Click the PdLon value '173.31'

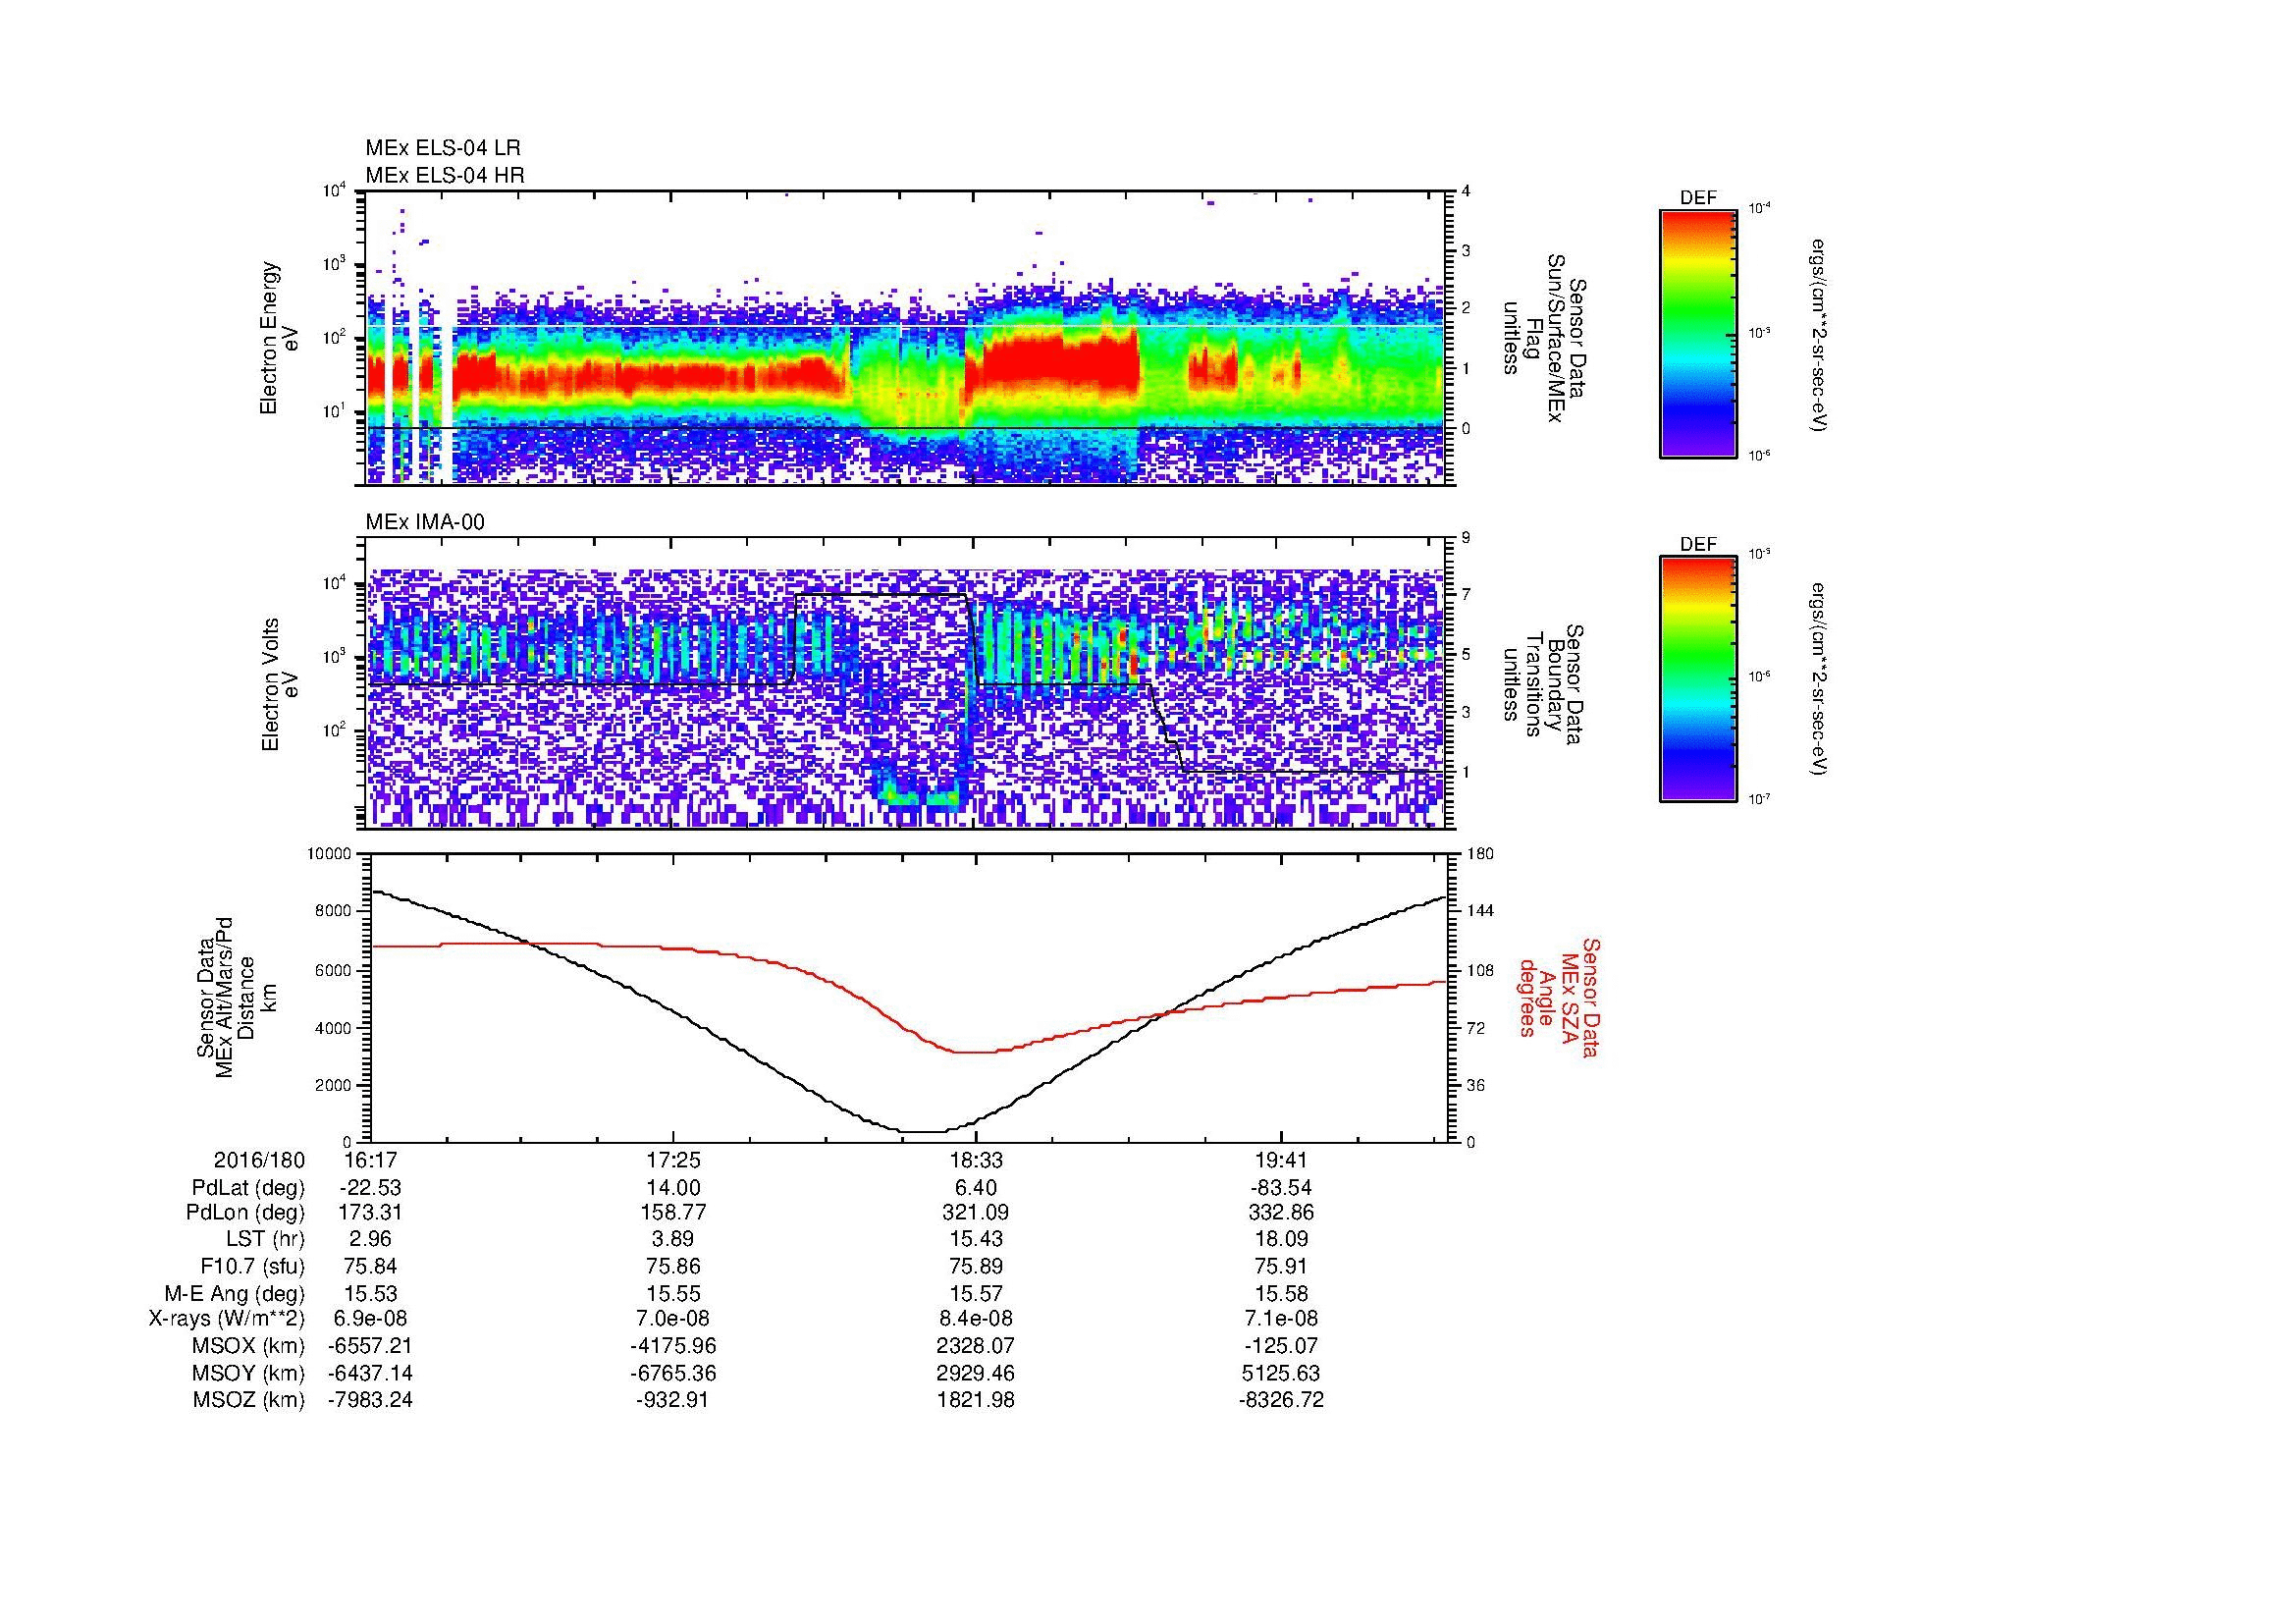pyautogui.click(x=370, y=1213)
